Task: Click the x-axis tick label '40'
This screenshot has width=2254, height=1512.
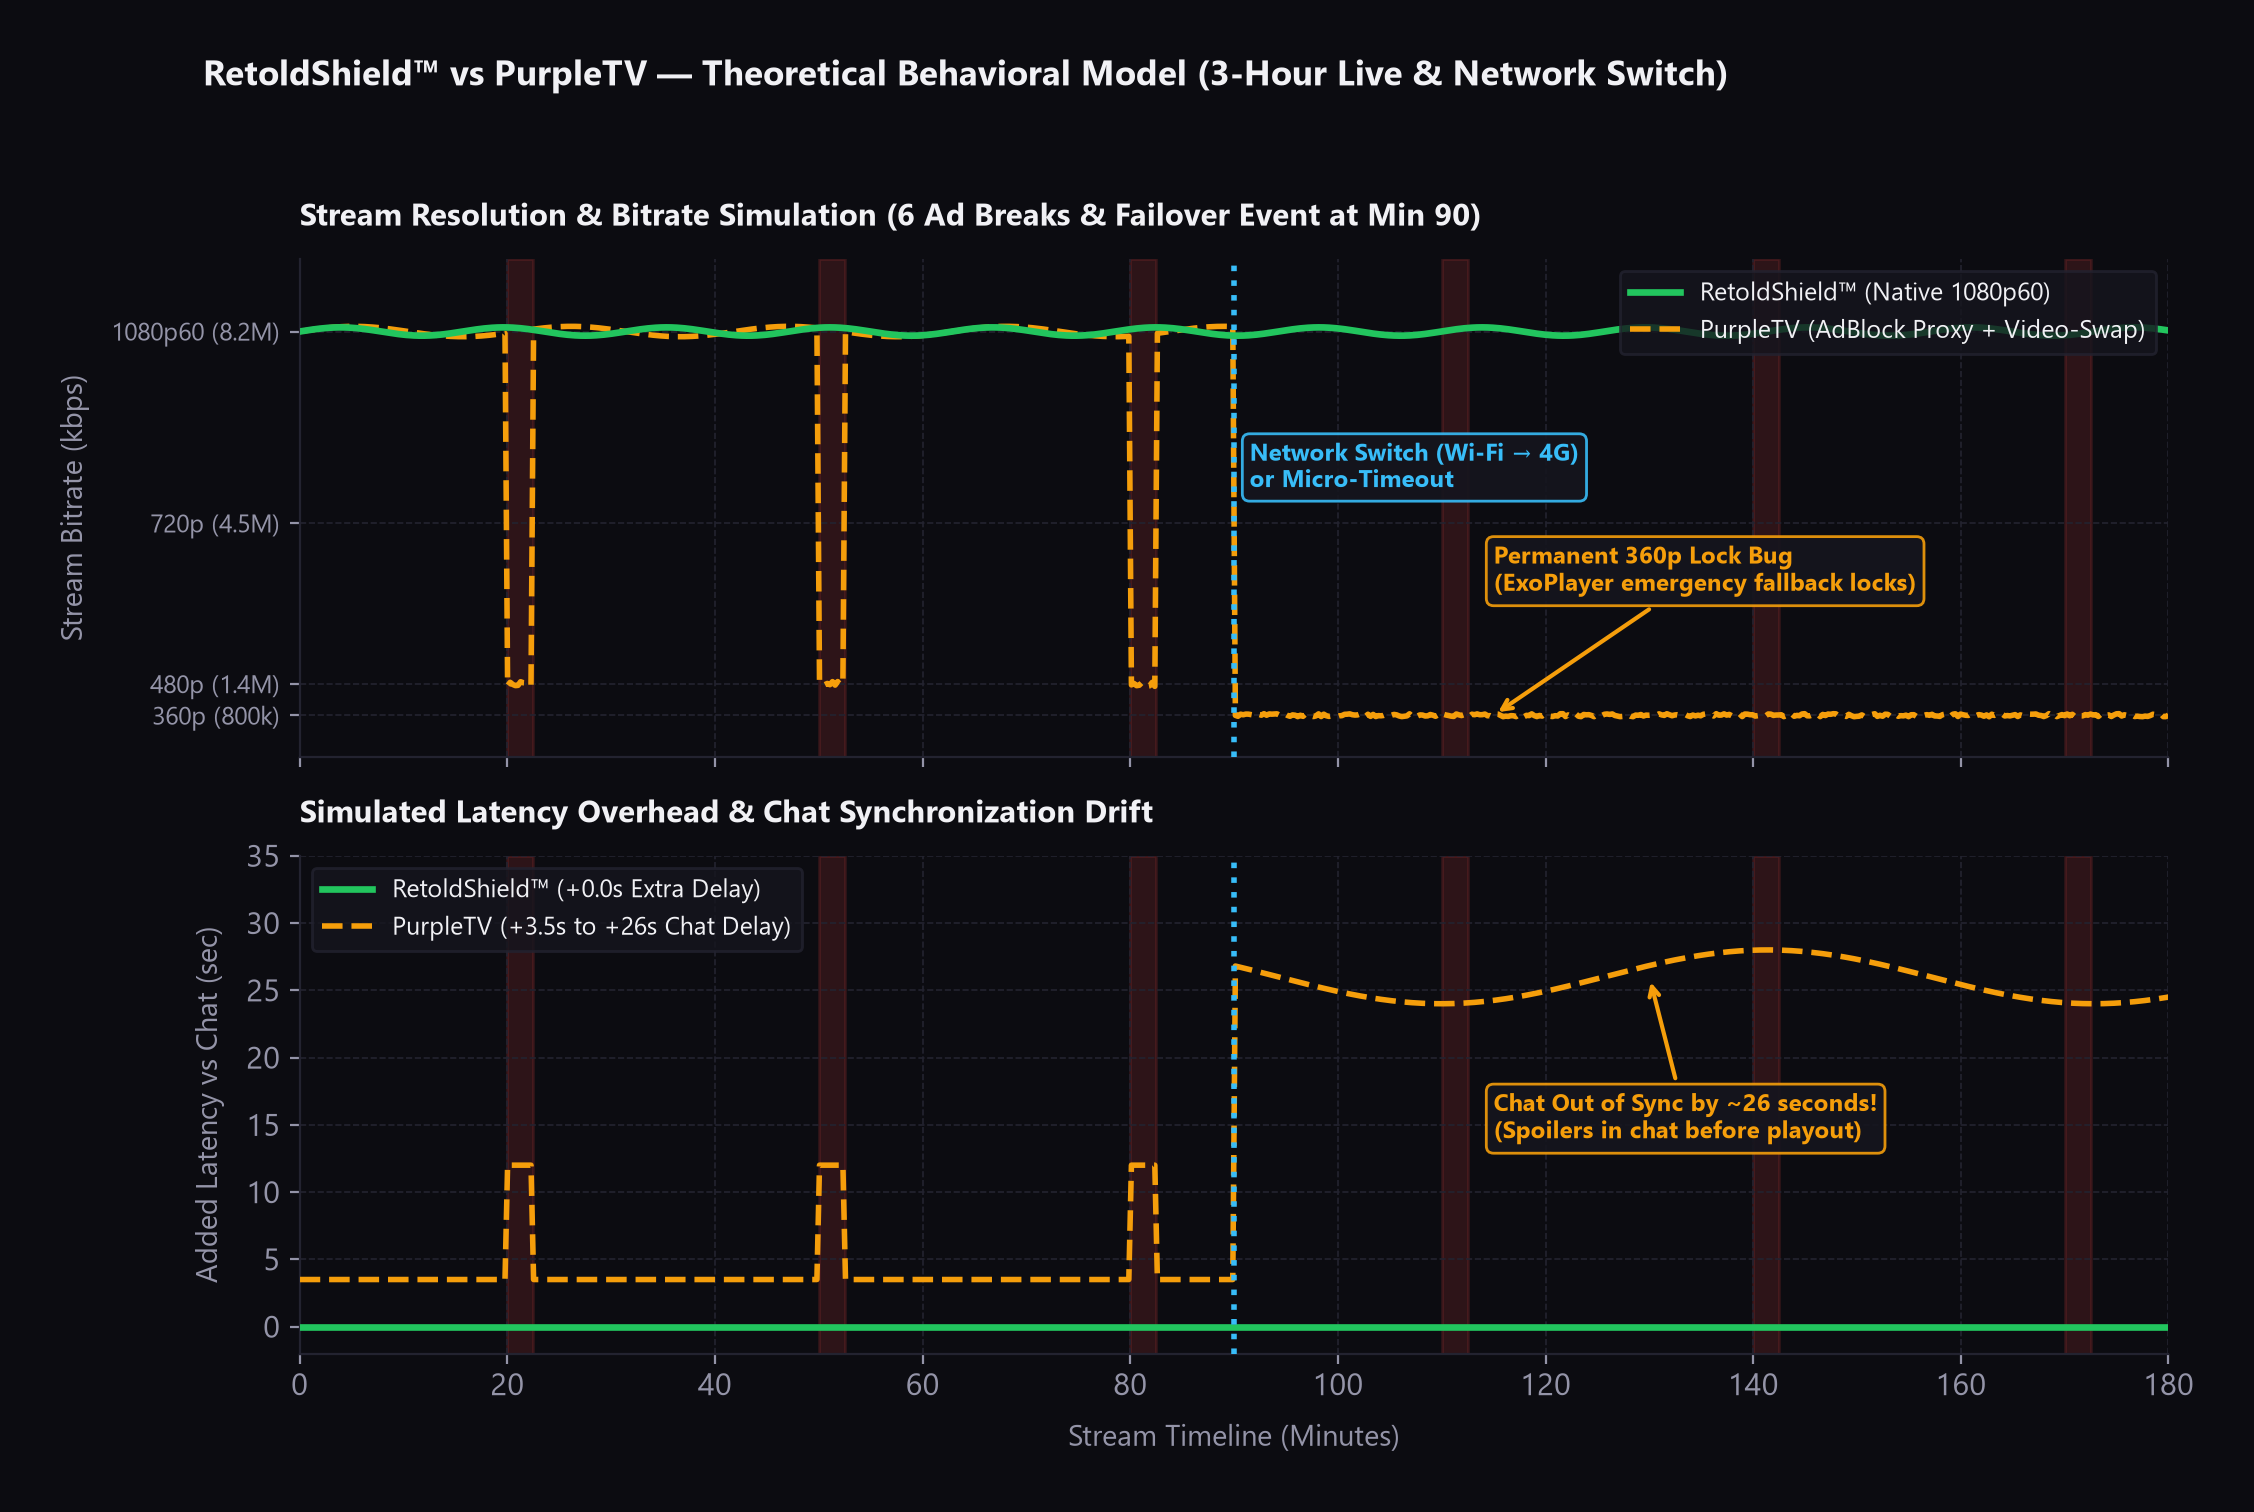Action: [715, 1385]
